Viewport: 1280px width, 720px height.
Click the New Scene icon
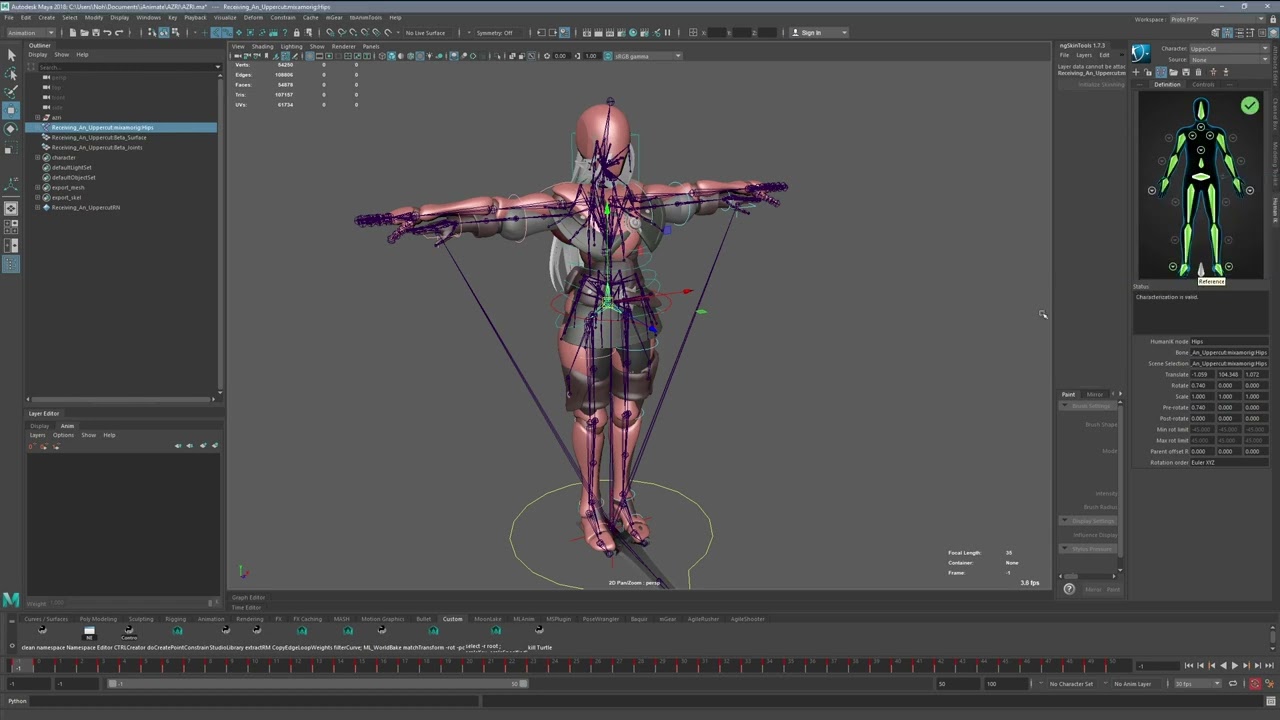(73, 32)
